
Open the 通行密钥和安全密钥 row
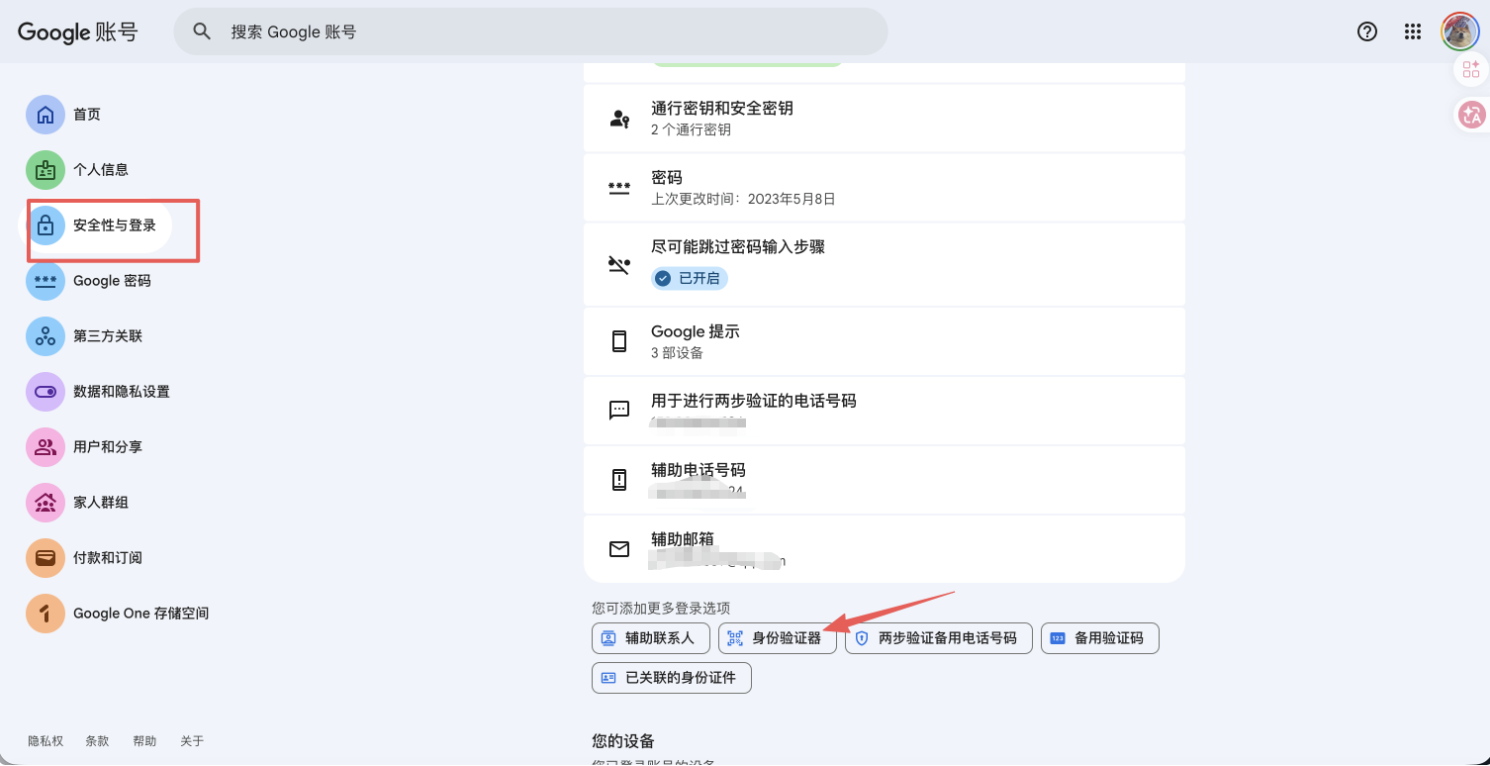(x=884, y=118)
